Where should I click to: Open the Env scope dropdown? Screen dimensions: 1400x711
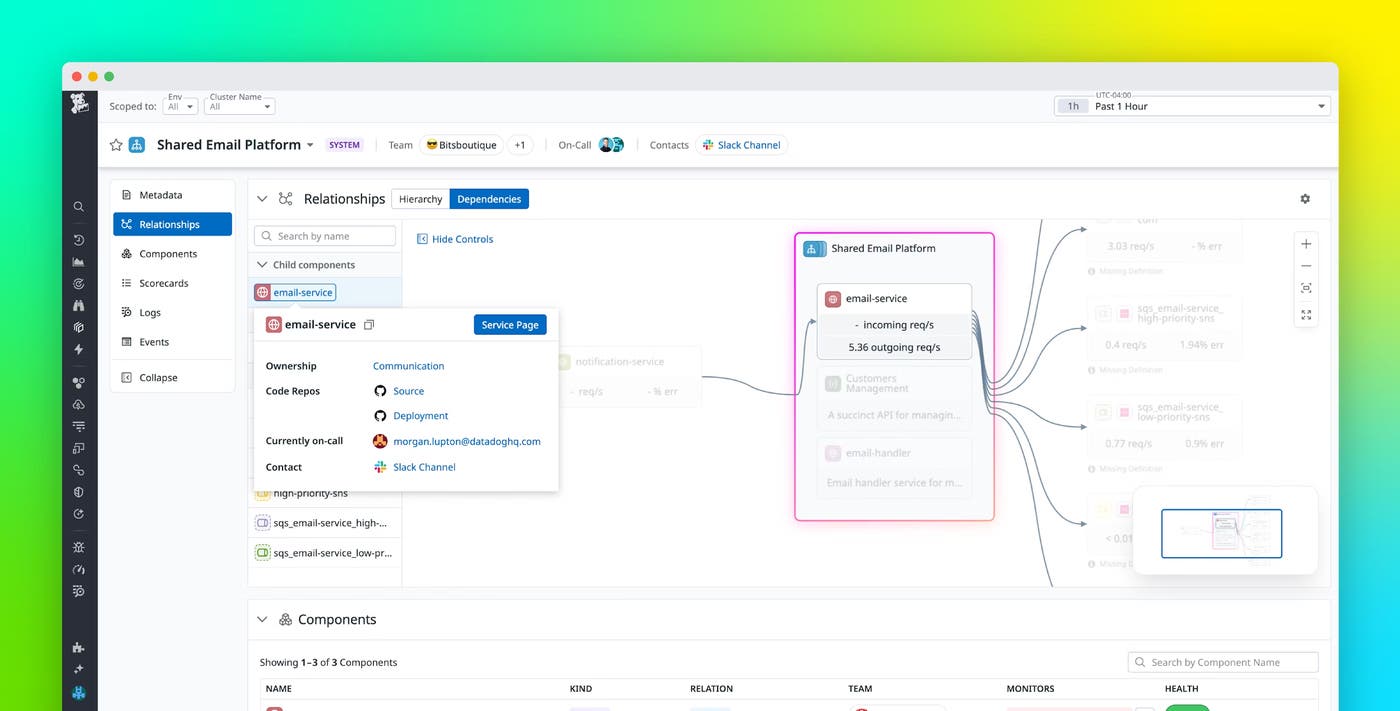click(x=180, y=105)
